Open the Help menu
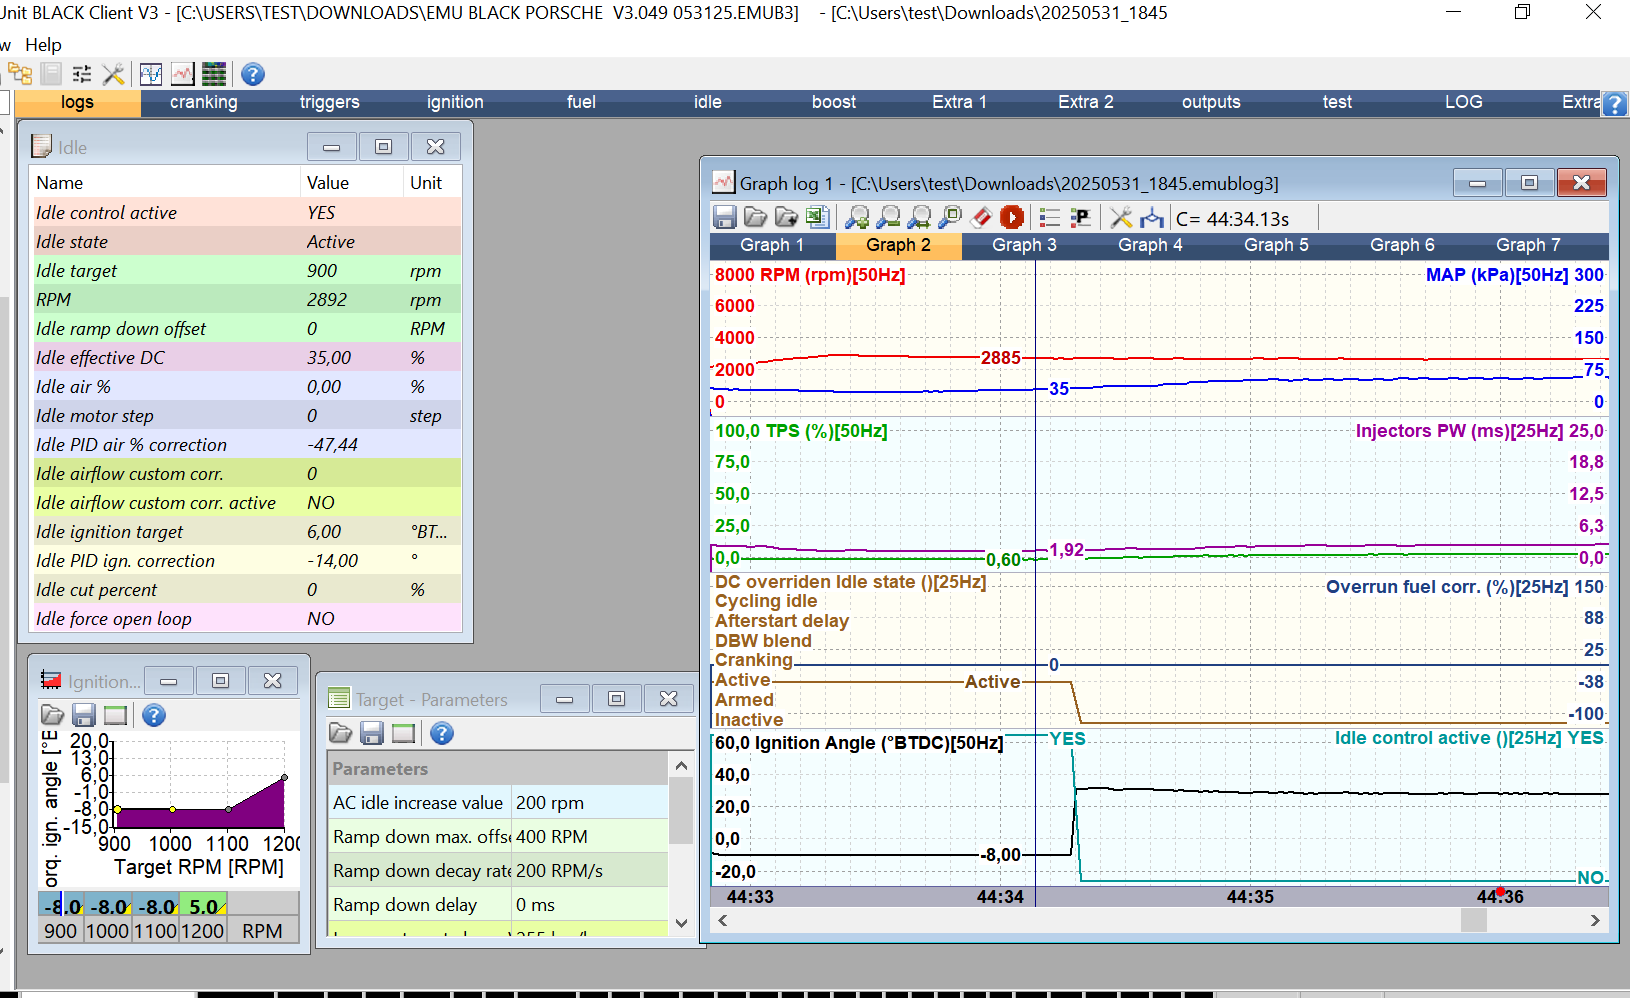This screenshot has width=1630, height=998. click(43, 45)
